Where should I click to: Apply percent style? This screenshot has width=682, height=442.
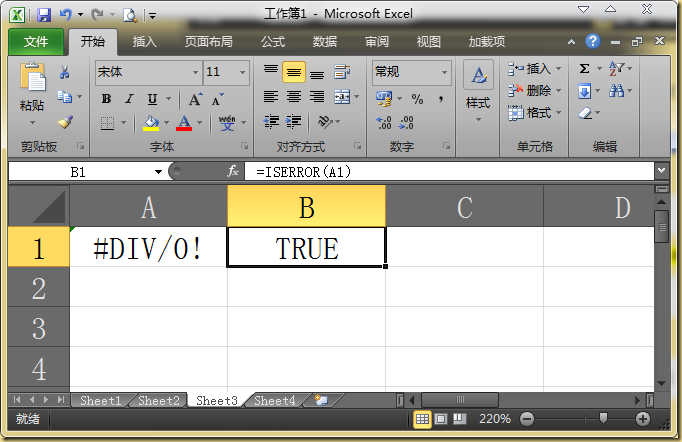[418, 100]
